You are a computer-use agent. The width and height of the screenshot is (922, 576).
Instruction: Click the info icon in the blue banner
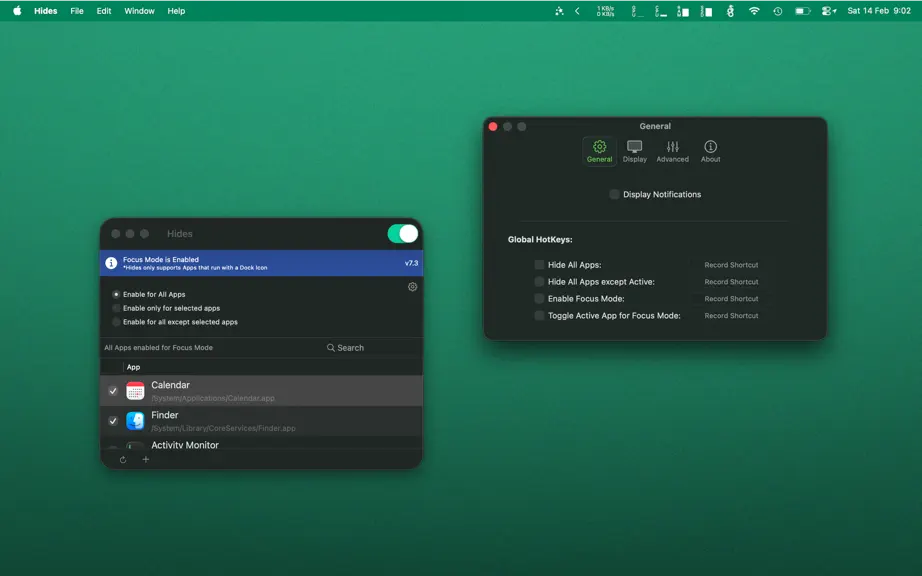pos(111,263)
